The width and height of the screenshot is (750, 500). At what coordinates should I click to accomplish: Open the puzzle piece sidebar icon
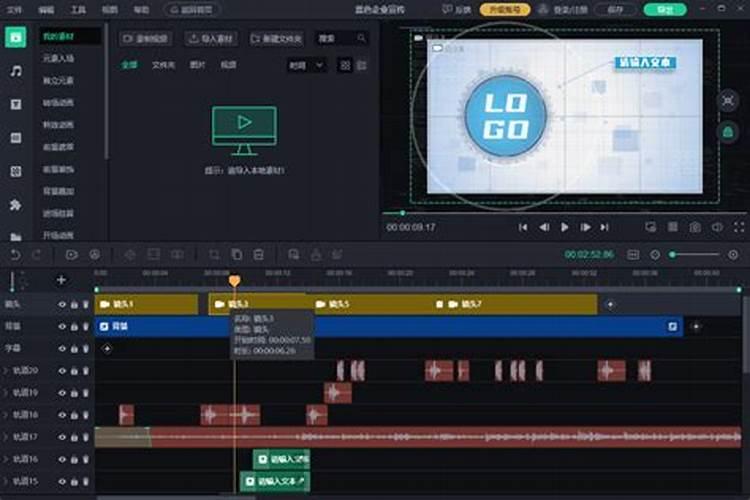pos(16,205)
